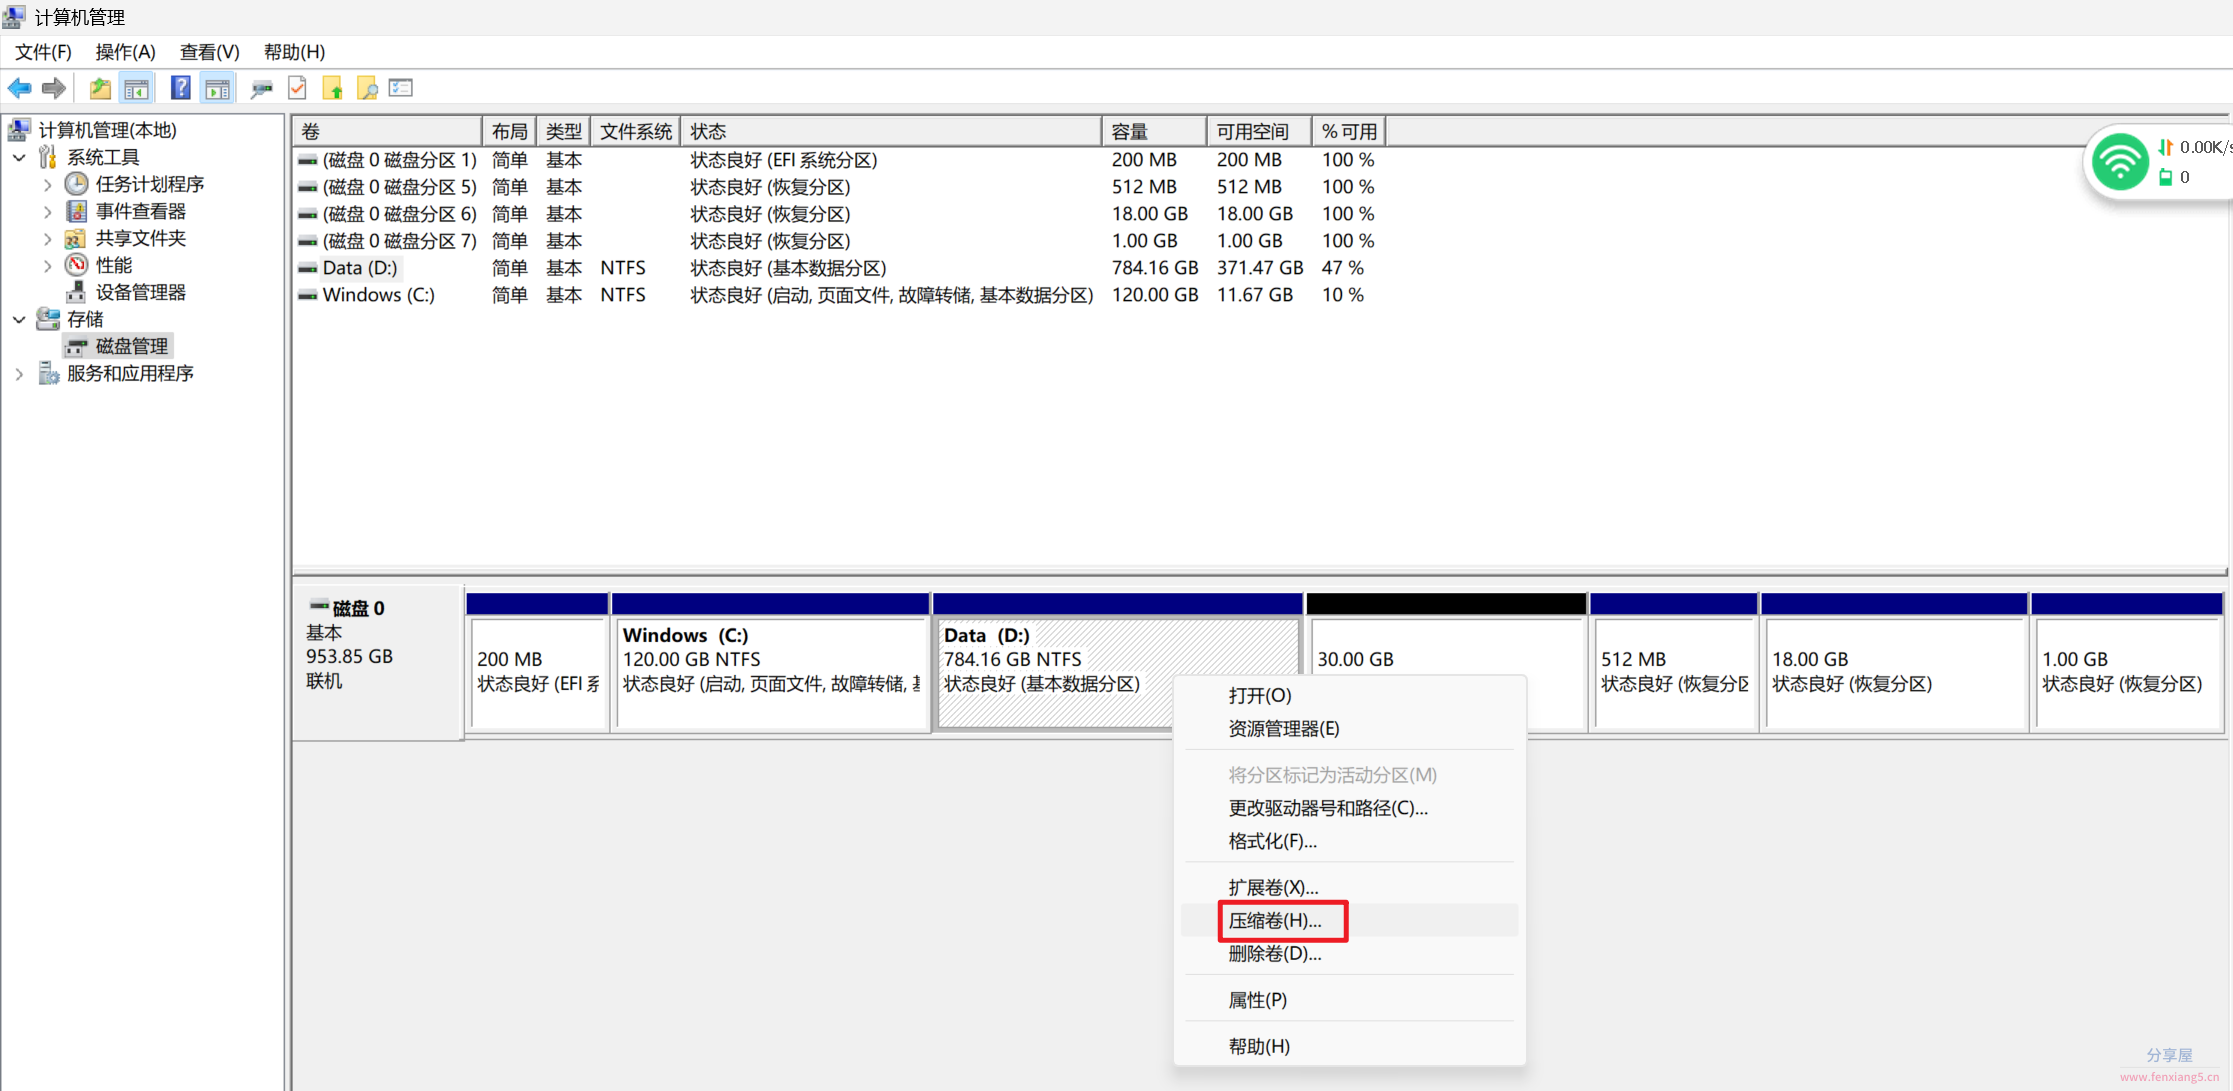
Task: Click the icon beside 共享文件夹
Action: (x=76, y=238)
